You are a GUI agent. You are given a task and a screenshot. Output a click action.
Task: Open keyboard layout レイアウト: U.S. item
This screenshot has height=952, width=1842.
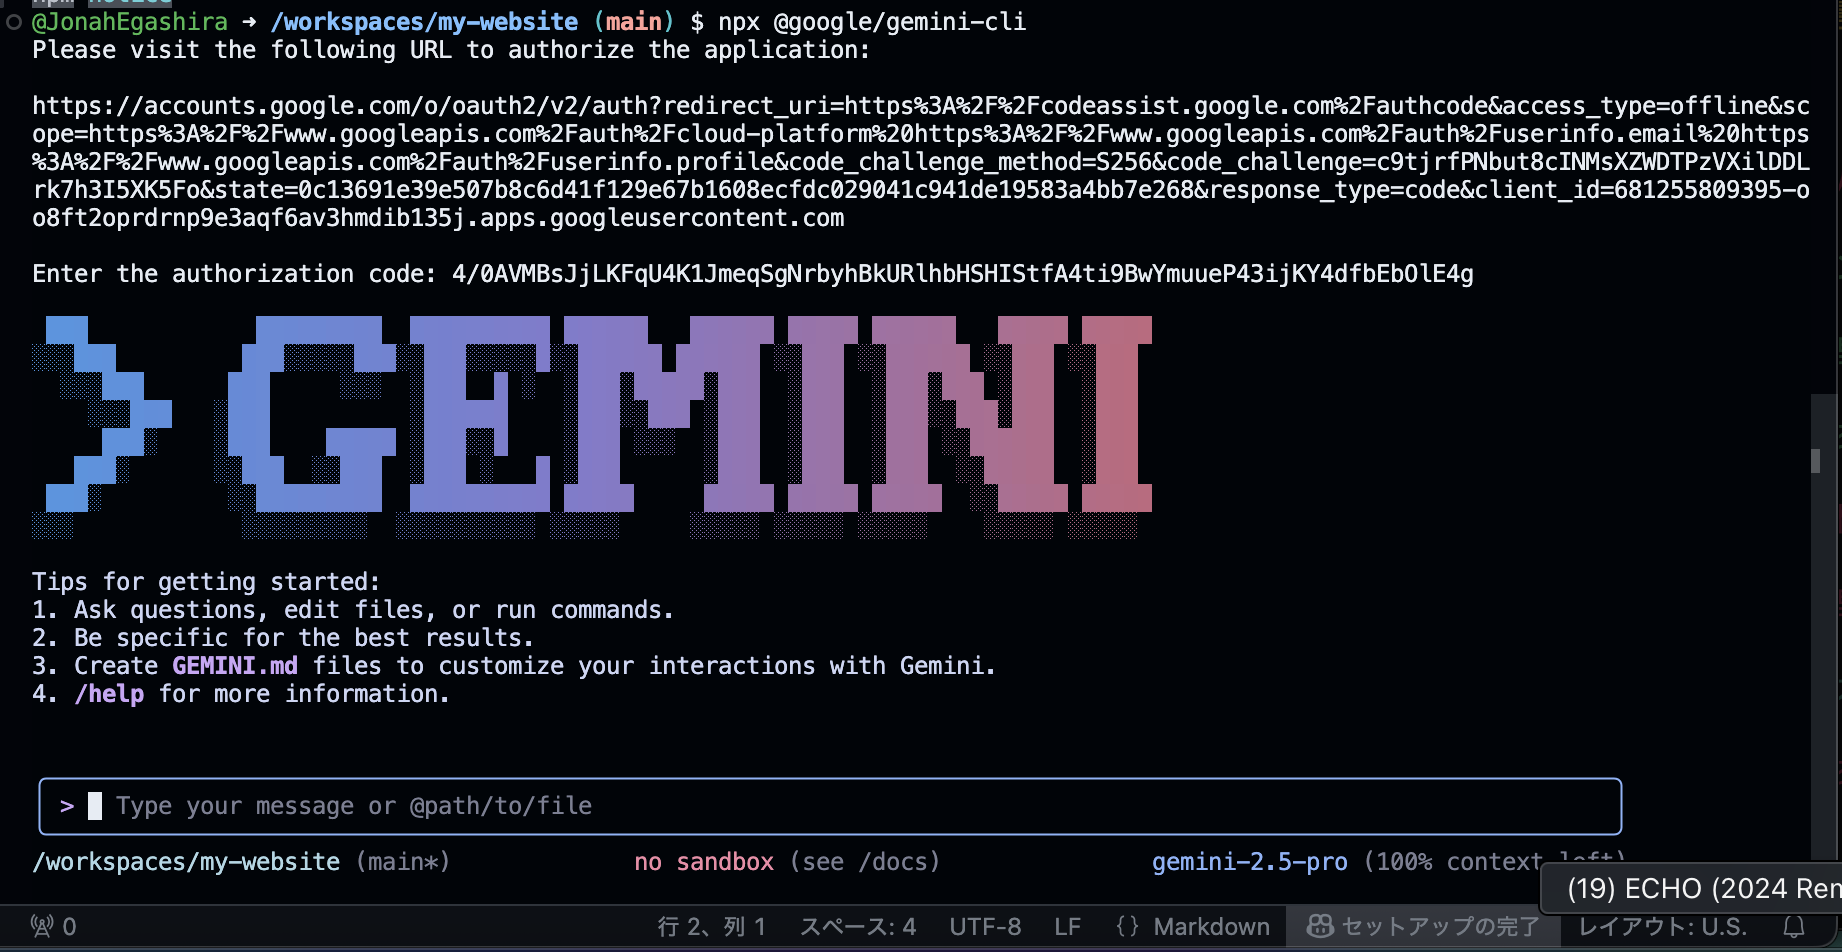1662,927
